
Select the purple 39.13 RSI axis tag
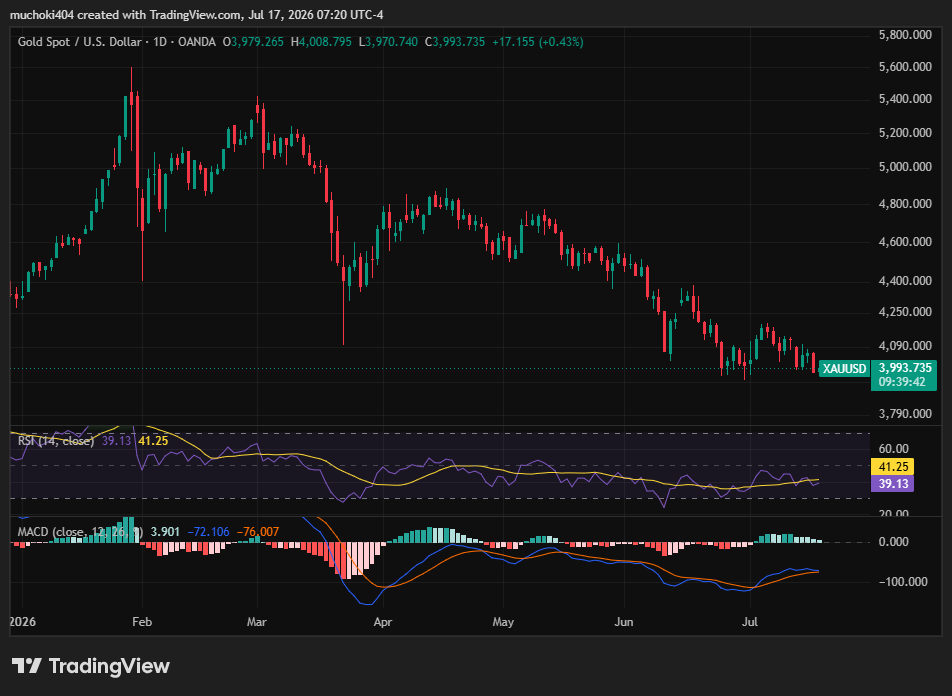(892, 483)
